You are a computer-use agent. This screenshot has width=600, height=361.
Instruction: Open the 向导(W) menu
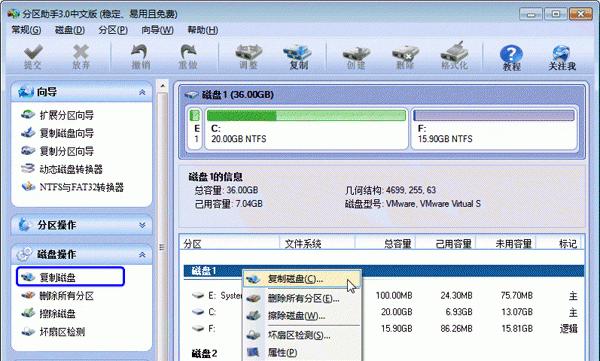point(157,30)
